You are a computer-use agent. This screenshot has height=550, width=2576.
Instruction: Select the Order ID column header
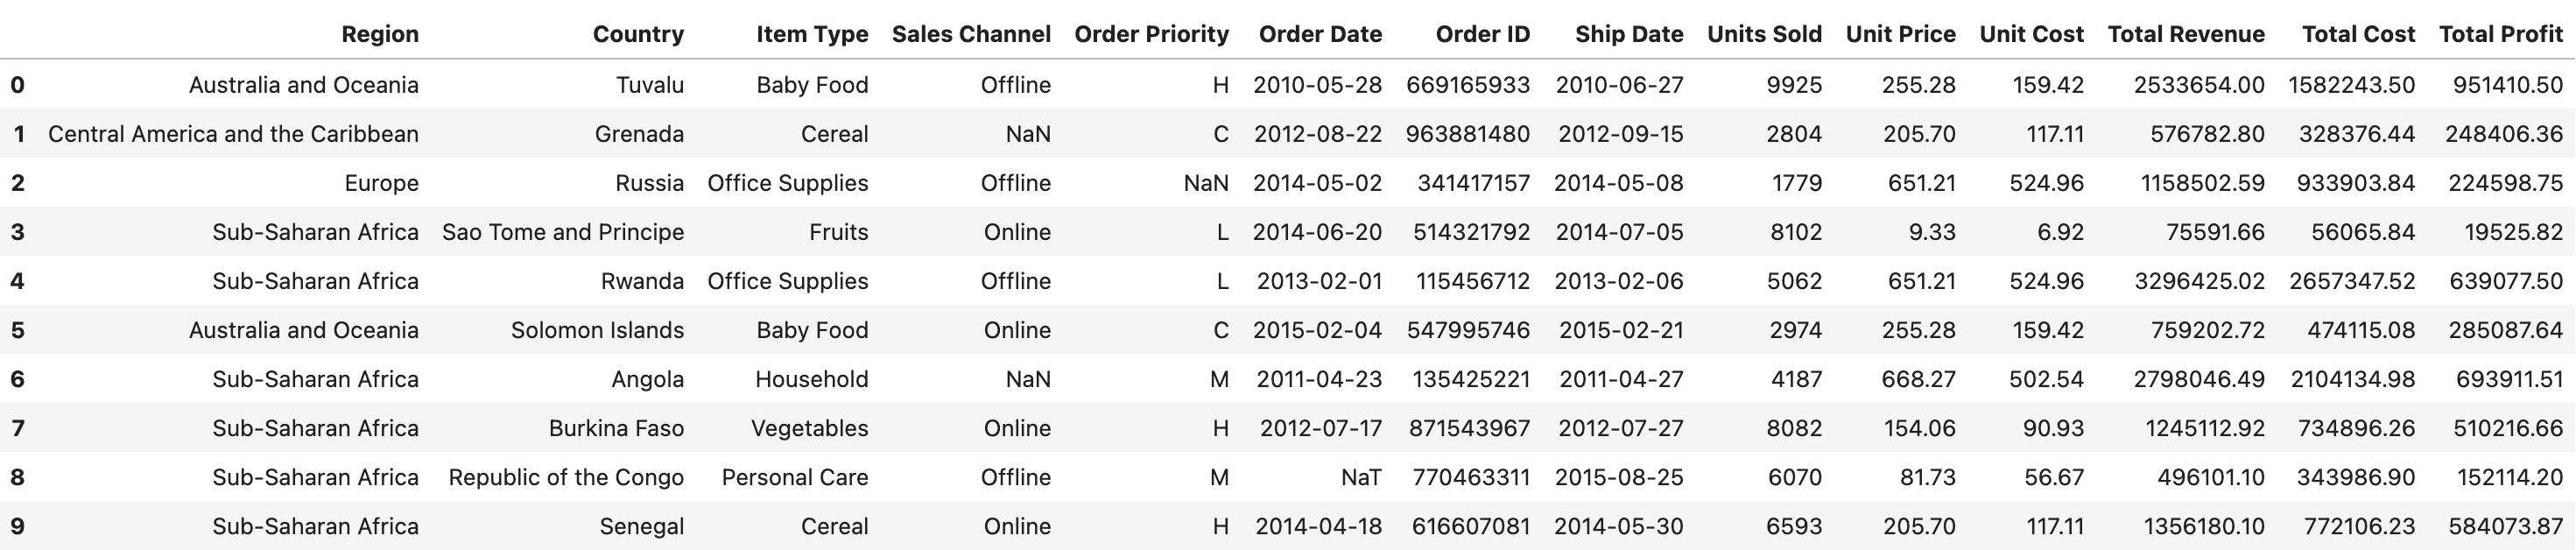pos(1483,34)
